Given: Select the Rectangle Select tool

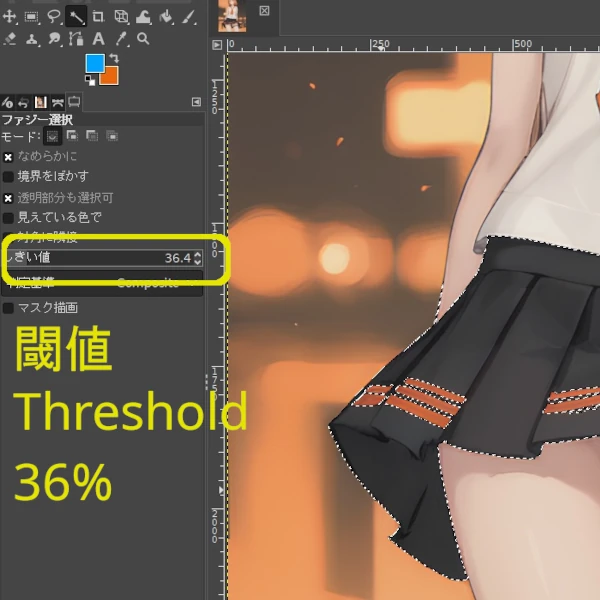Looking at the screenshot, I should 31,16.
